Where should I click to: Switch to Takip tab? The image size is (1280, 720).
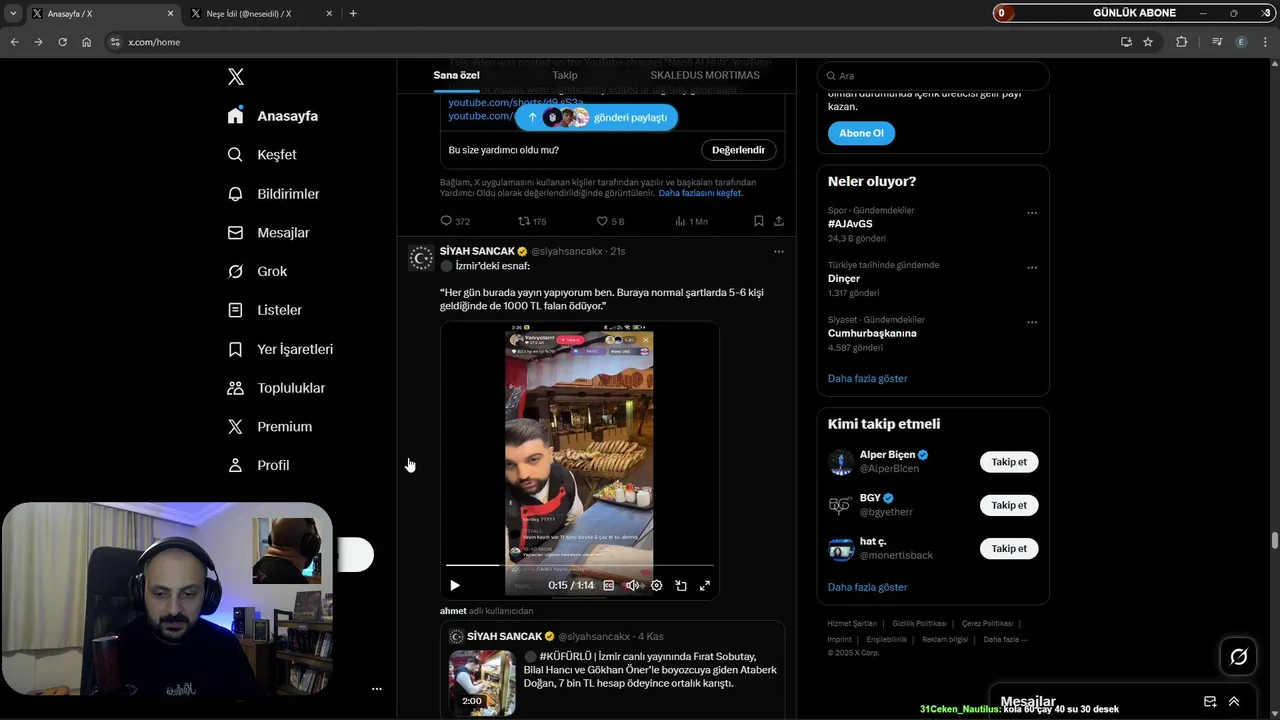click(565, 75)
